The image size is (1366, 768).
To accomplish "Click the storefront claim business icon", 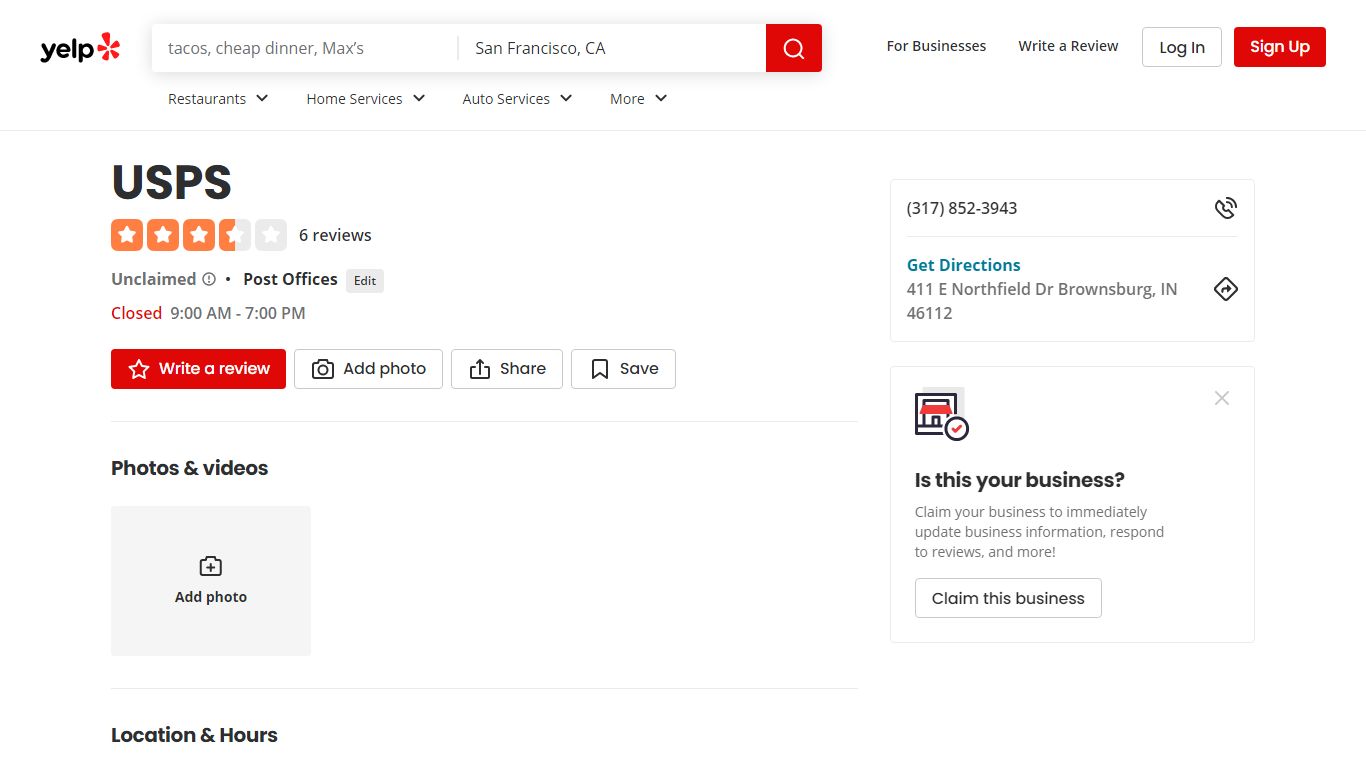I will 942,413.
